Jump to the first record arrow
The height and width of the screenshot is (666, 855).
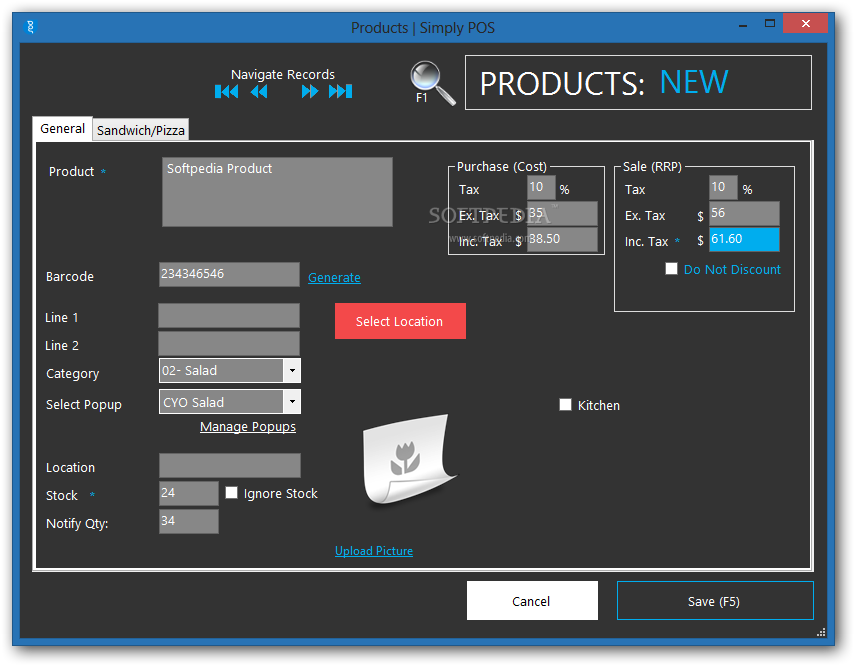(226, 92)
